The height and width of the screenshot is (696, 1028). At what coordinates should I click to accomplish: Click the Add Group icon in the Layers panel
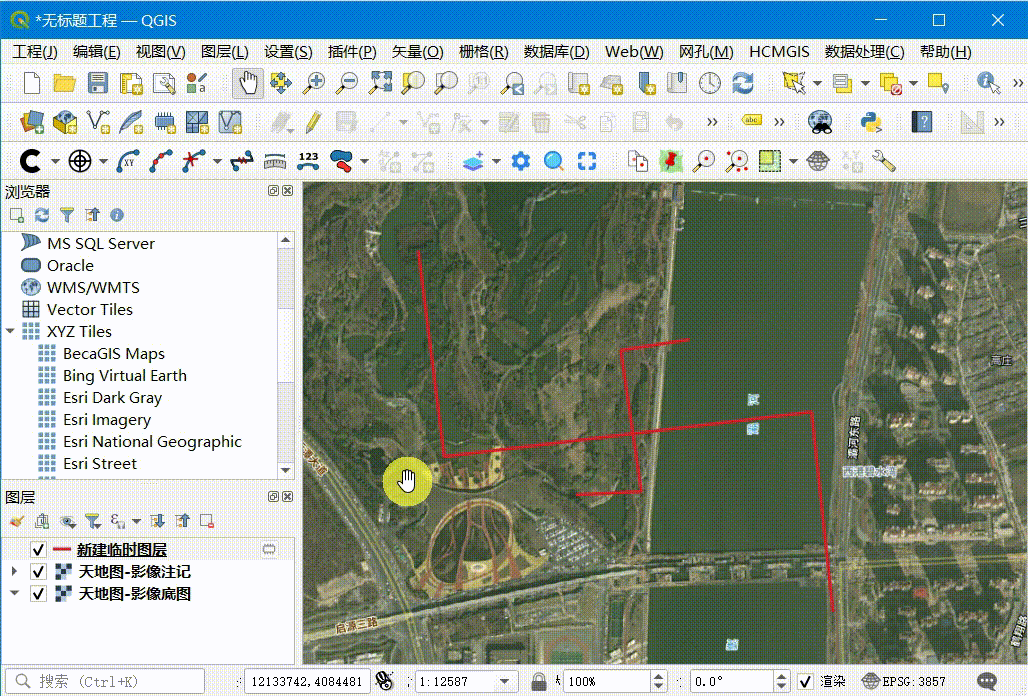tap(42, 522)
